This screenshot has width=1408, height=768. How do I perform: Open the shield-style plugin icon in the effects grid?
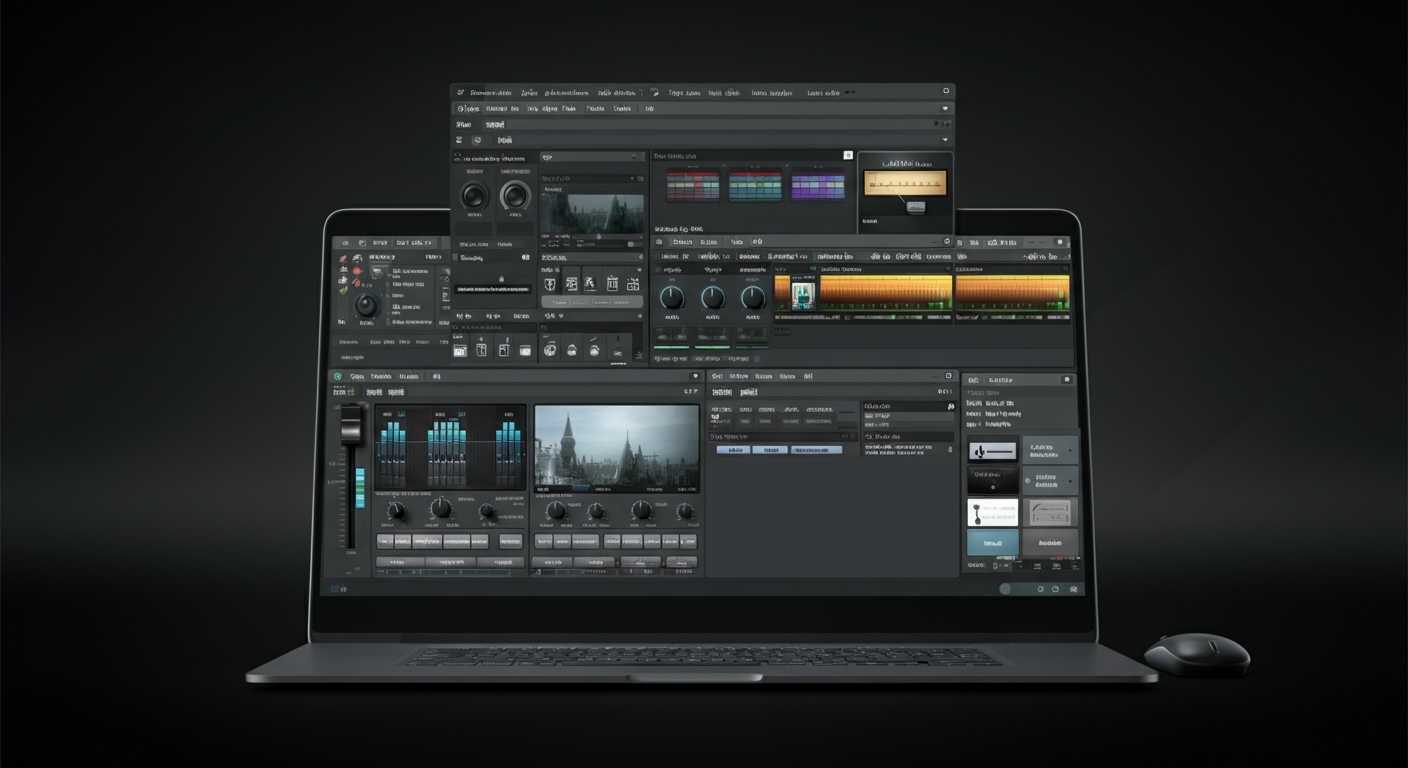pos(550,283)
